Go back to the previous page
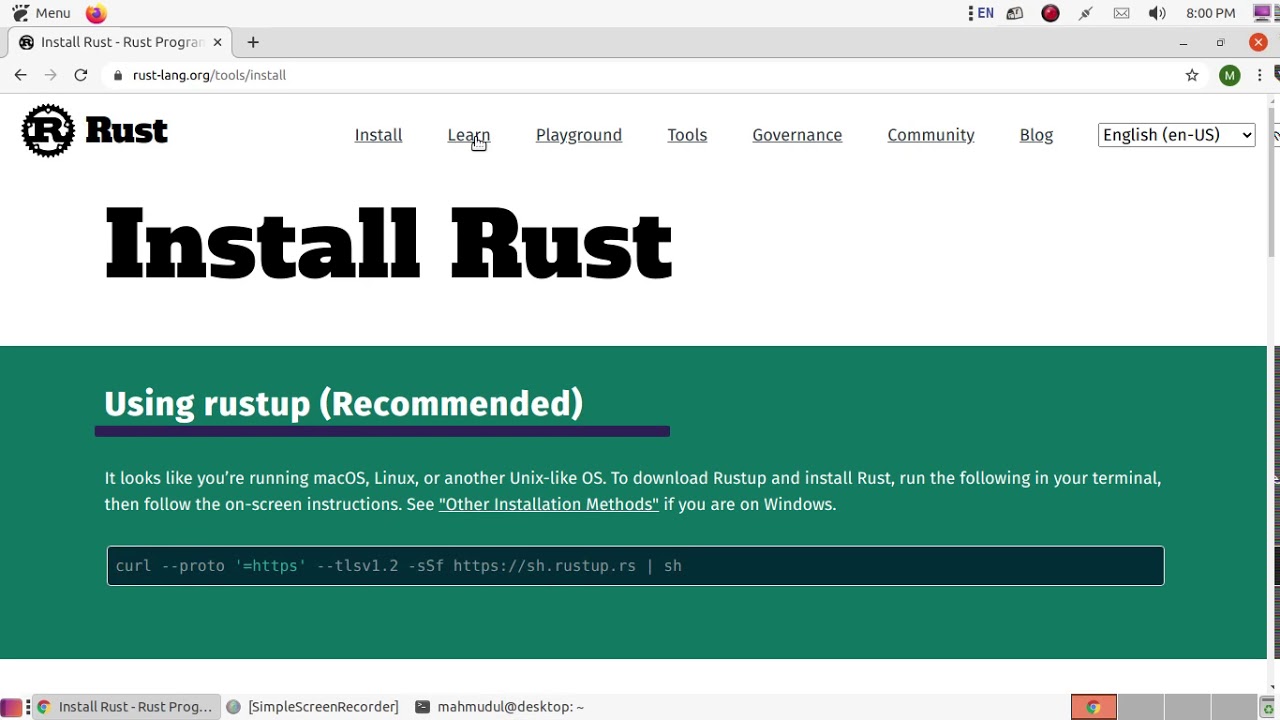Image resolution: width=1280 pixels, height=720 pixels. (20, 75)
